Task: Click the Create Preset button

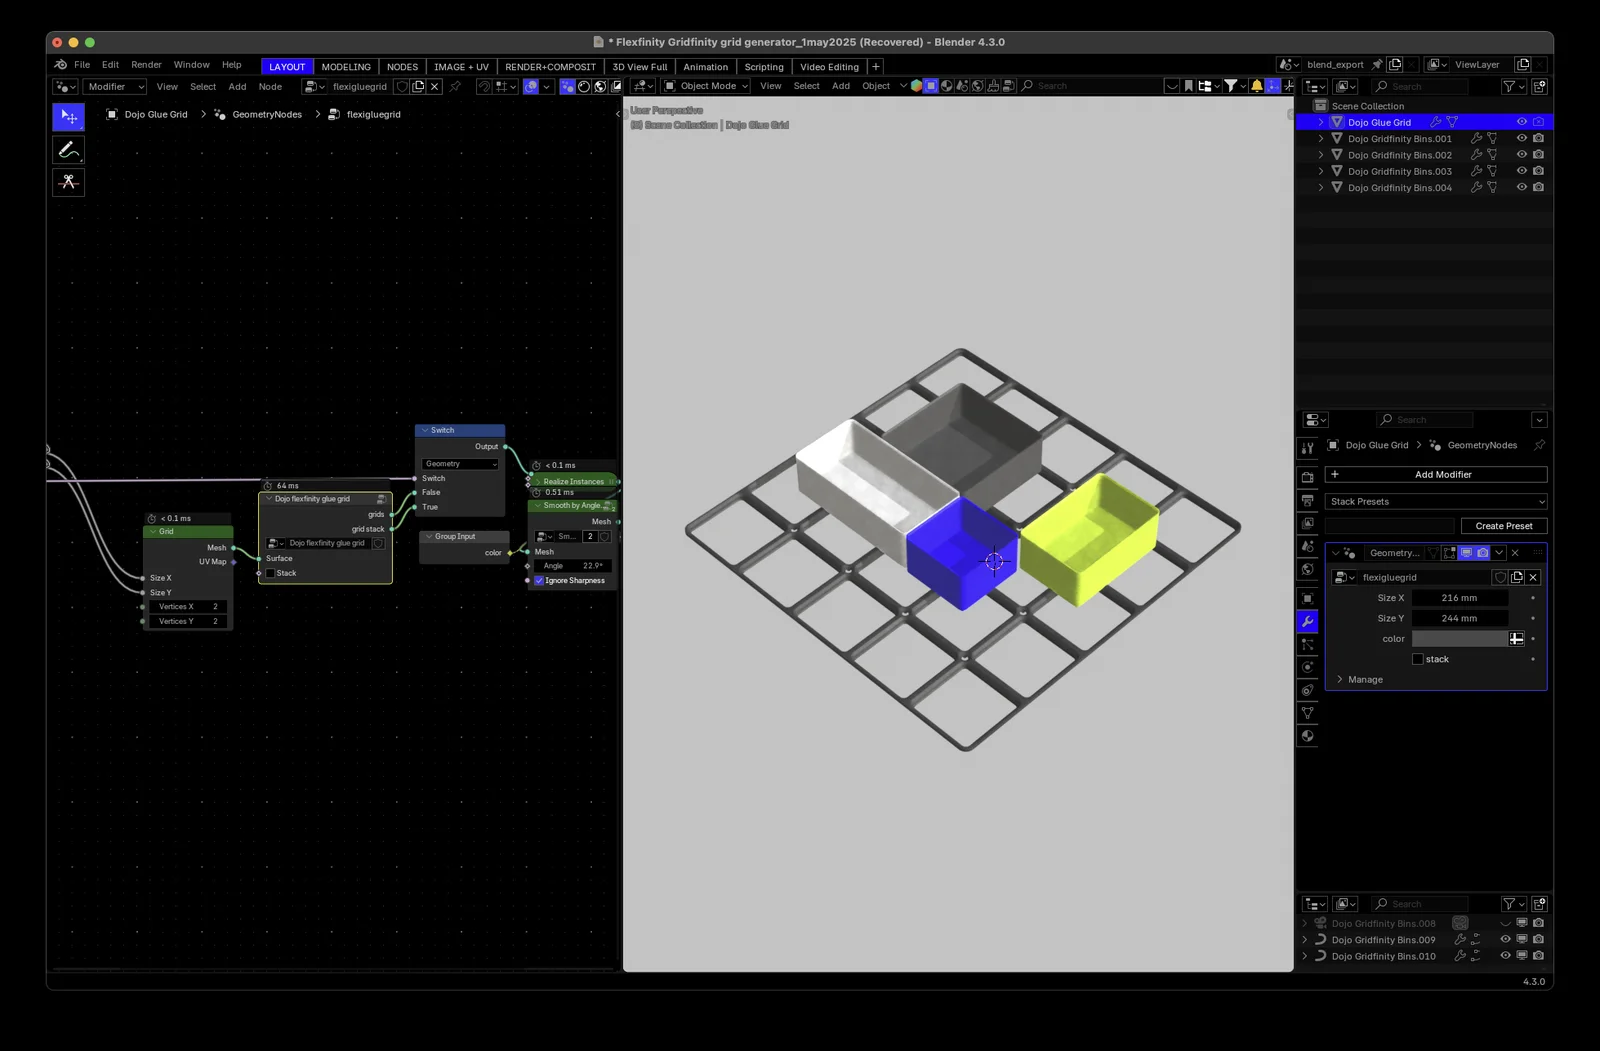Action: [1504, 525]
